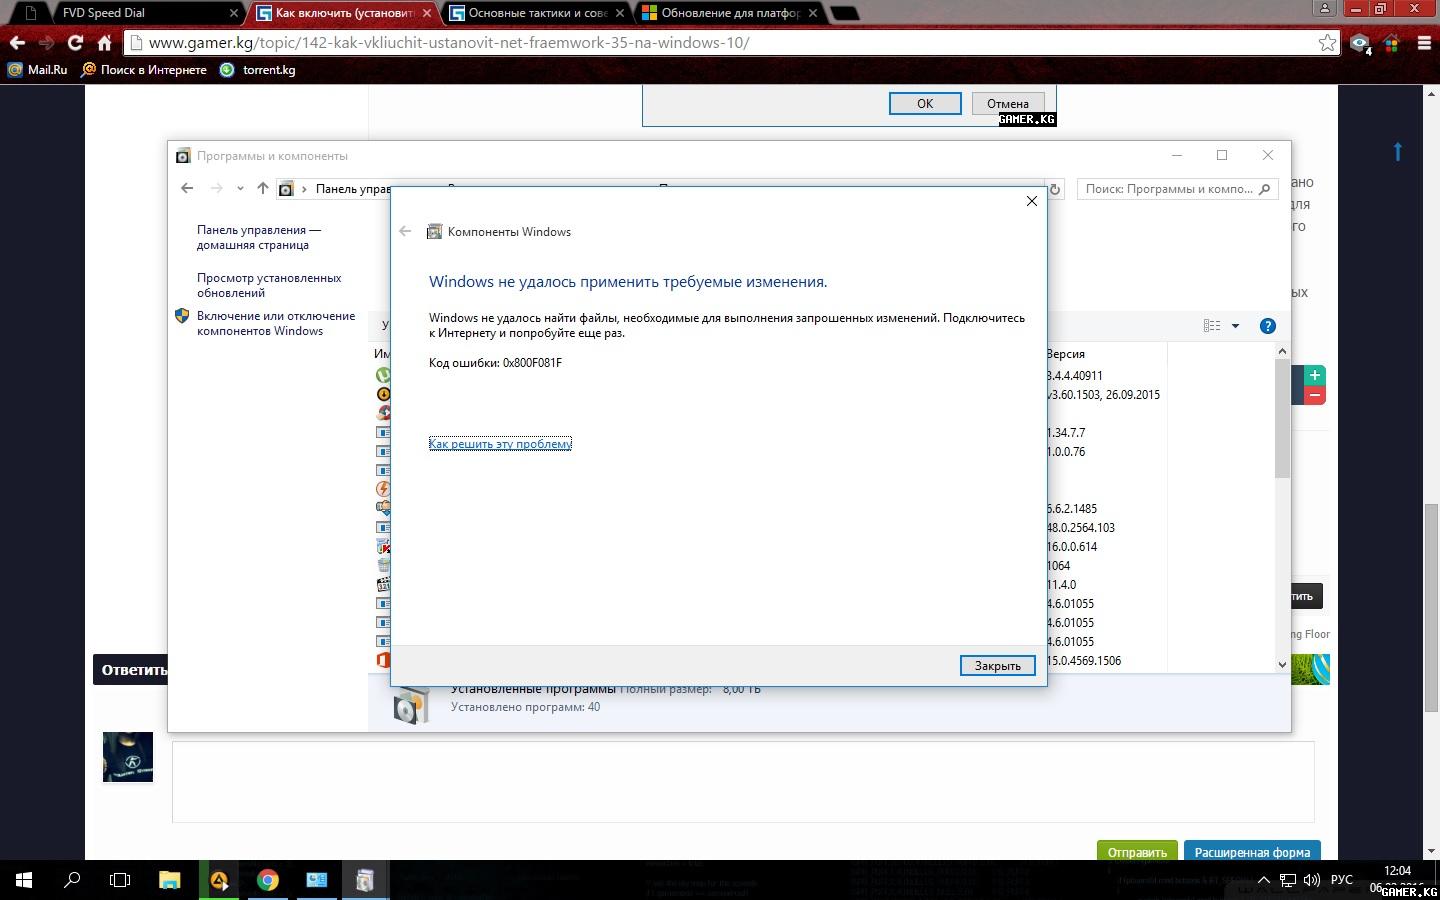Open Chrome hamburger menu
Image resolution: width=1440 pixels, height=900 pixels.
(x=1424, y=43)
